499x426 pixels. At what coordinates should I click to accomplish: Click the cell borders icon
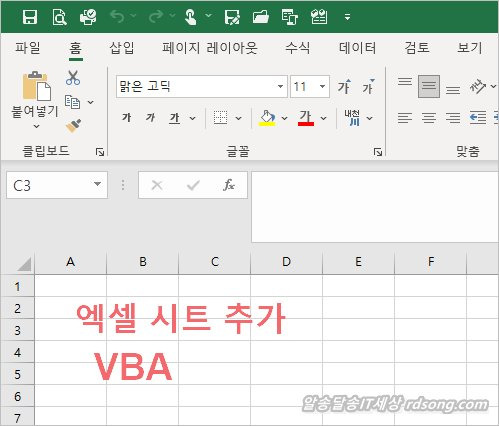[x=220, y=118]
